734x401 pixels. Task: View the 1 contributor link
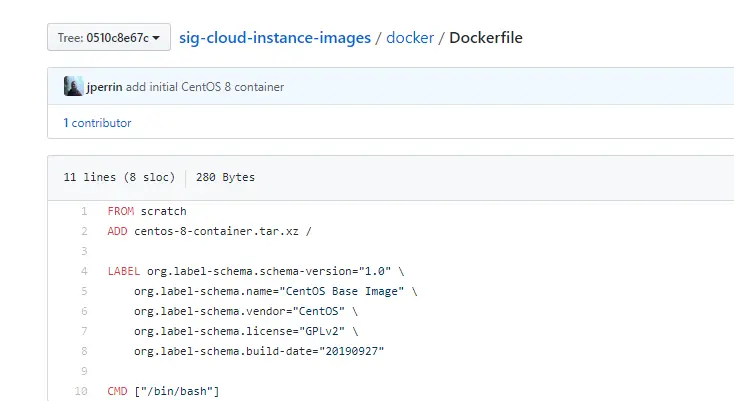97,123
